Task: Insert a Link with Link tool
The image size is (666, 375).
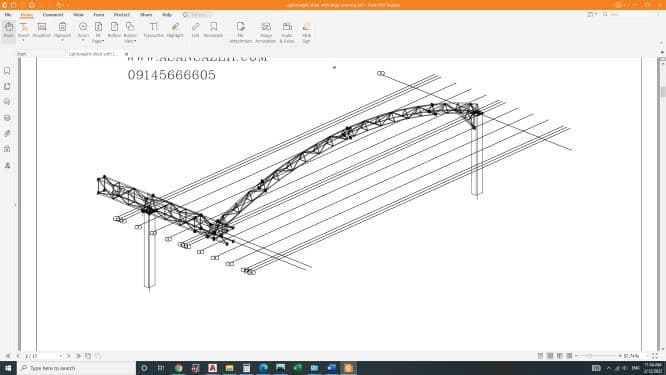Action: 195,30
